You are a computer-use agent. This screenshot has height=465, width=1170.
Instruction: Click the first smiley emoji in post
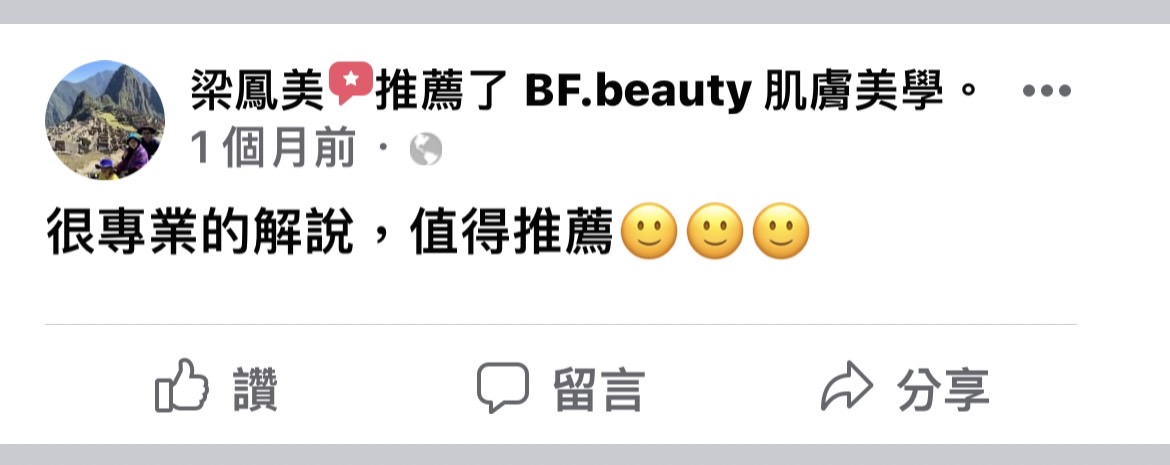click(648, 231)
